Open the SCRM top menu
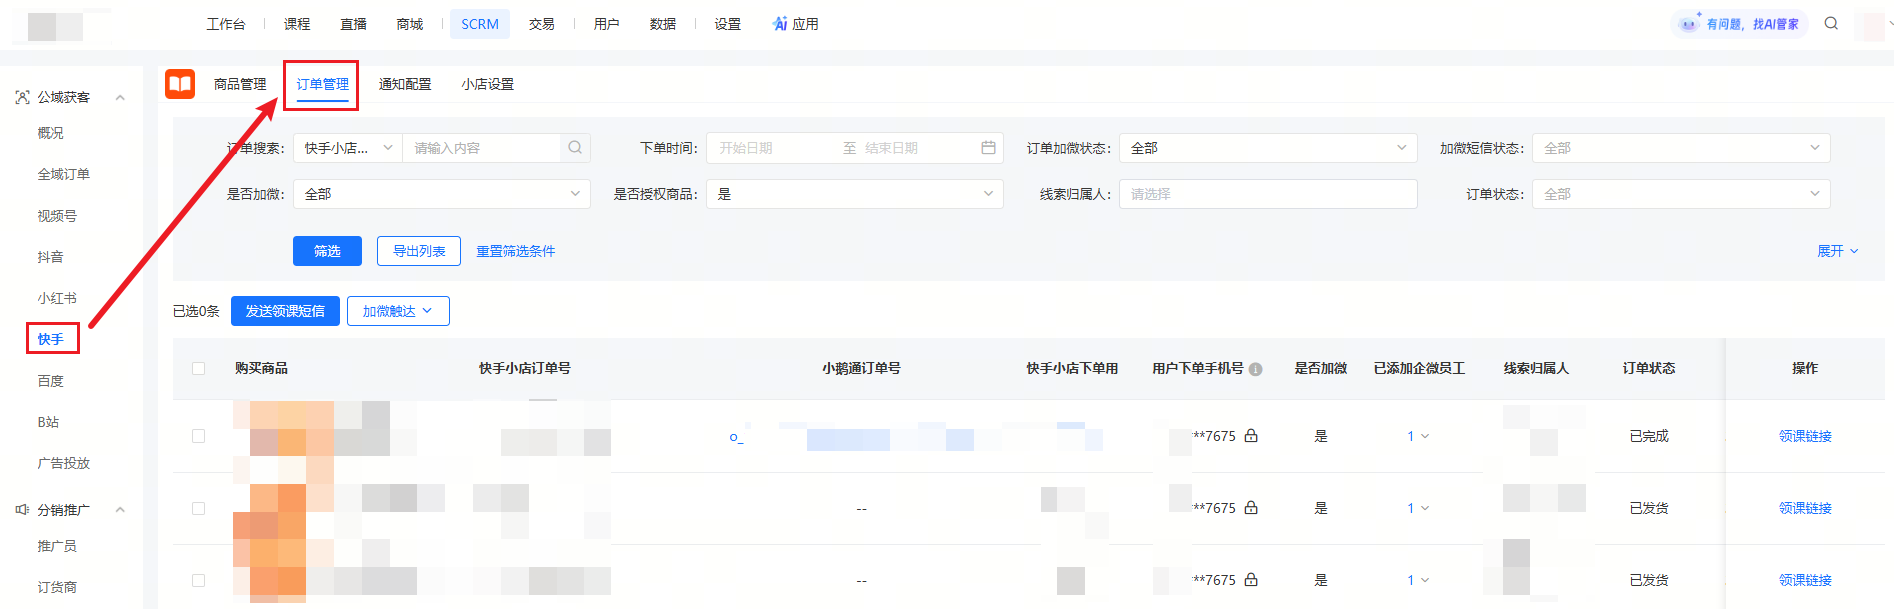This screenshot has width=1894, height=609. point(480,24)
